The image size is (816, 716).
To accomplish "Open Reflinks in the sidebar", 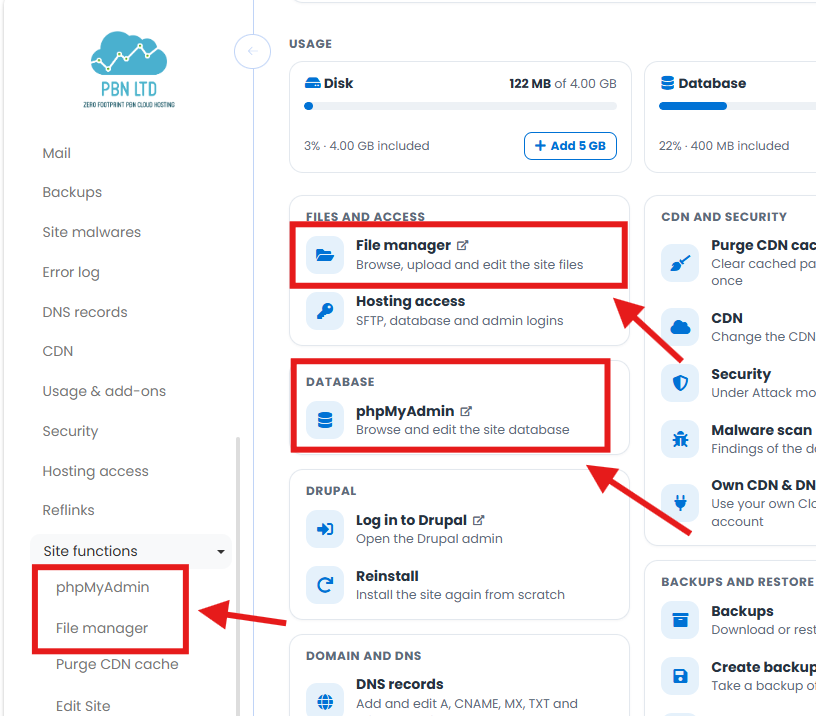I will pyautogui.click(x=68, y=510).
